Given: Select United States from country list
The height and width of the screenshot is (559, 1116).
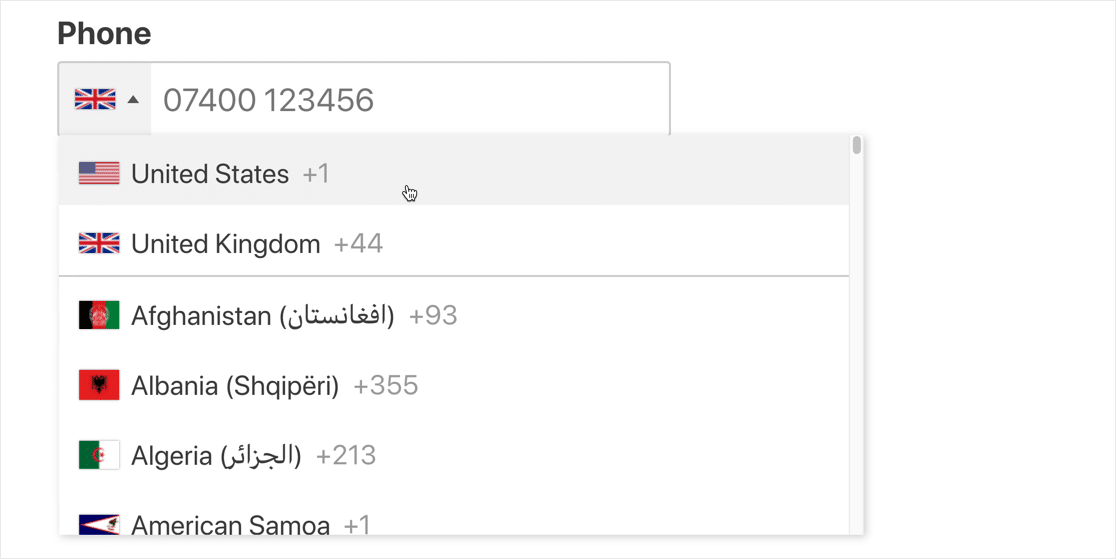Looking at the screenshot, I should pyautogui.click(x=210, y=174).
